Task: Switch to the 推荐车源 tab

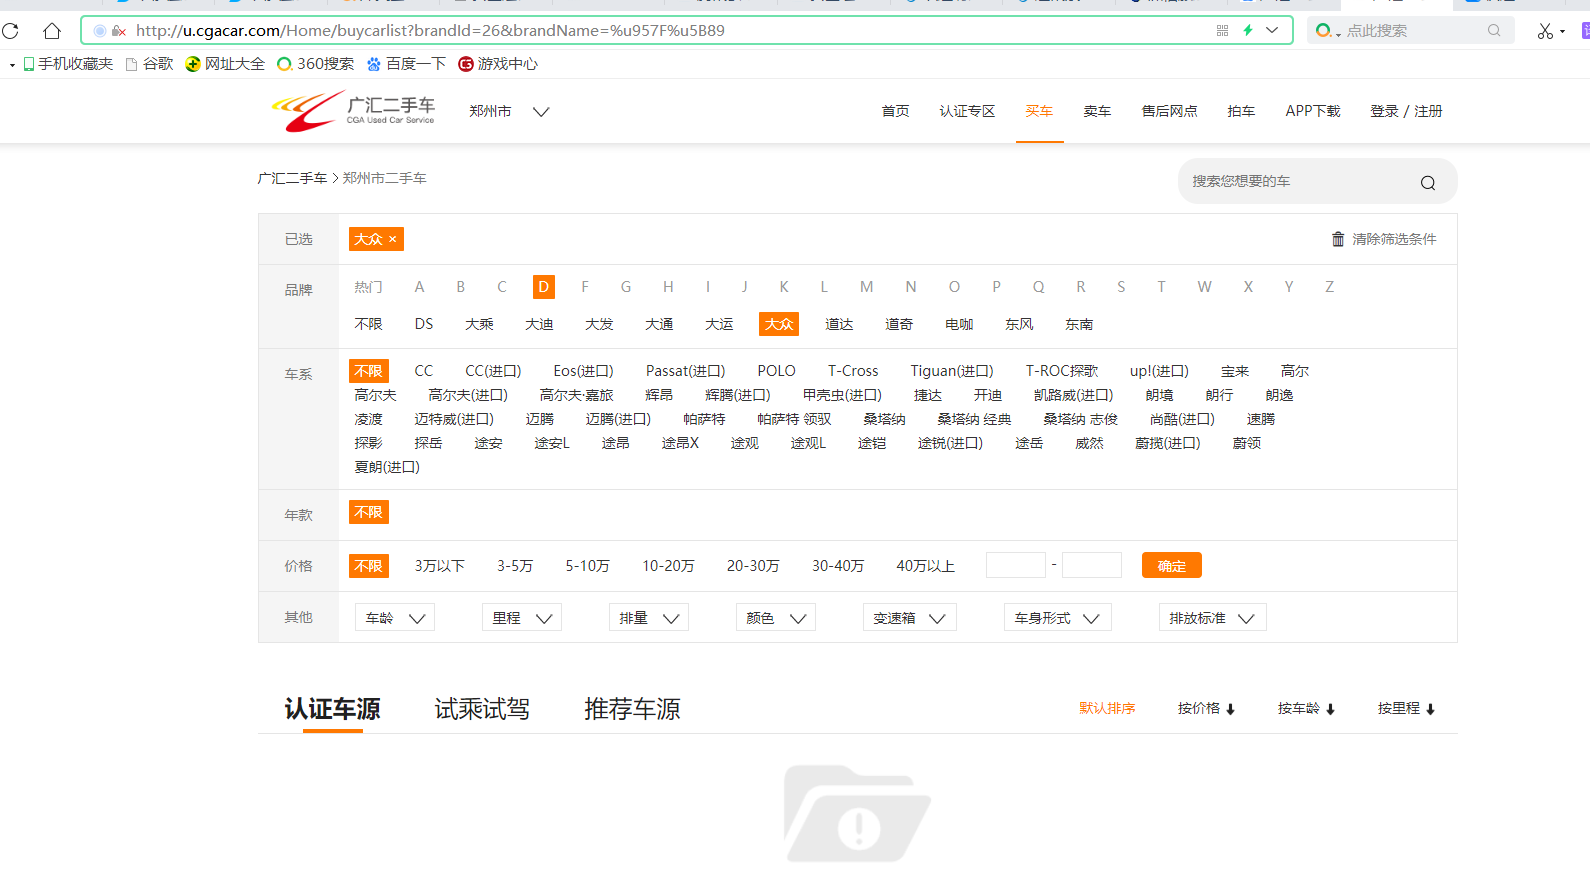Action: point(632,709)
